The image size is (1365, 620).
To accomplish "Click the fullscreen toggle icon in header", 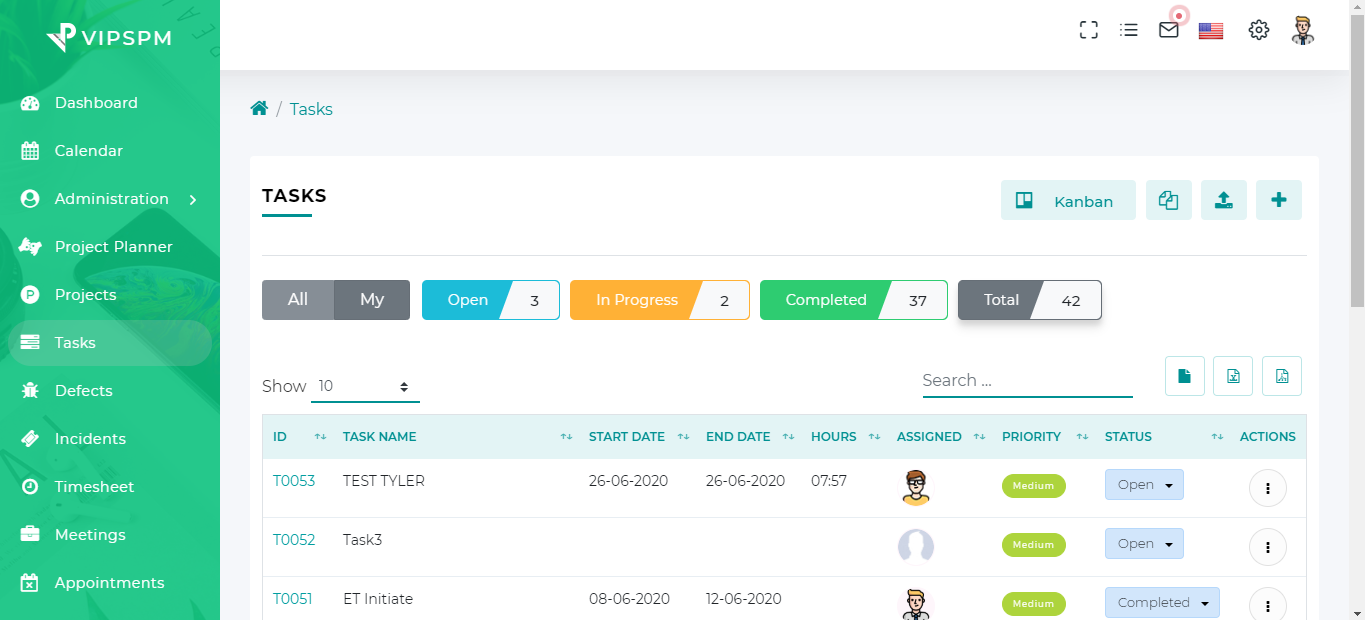I will click(x=1089, y=30).
